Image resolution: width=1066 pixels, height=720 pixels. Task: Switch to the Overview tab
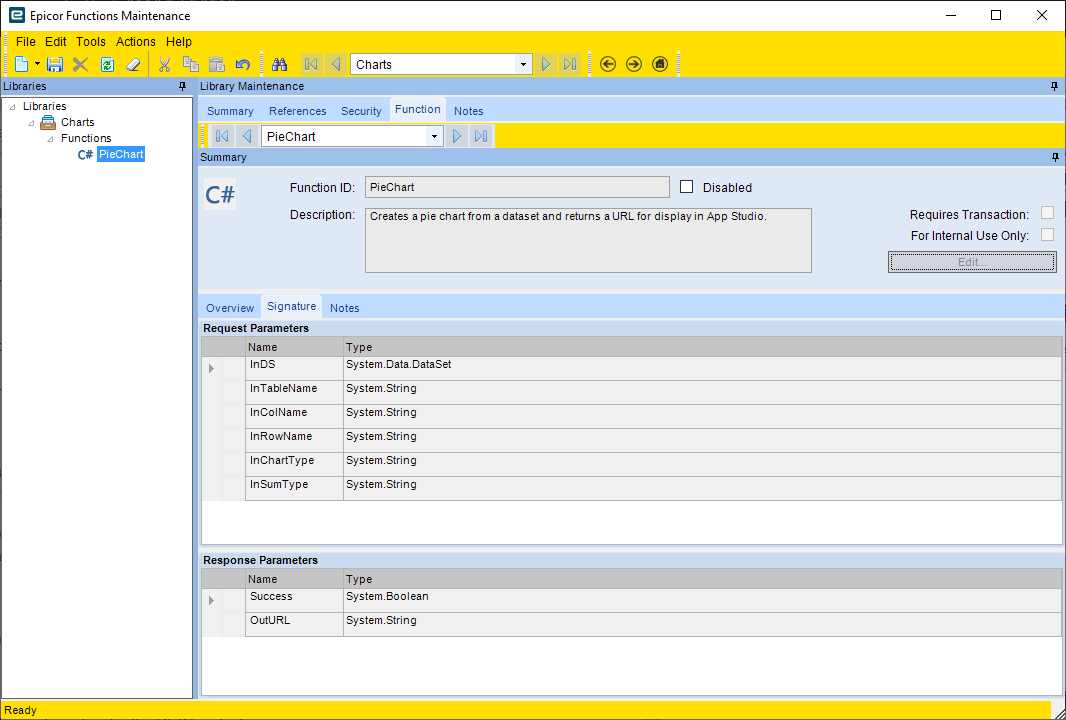click(x=230, y=308)
